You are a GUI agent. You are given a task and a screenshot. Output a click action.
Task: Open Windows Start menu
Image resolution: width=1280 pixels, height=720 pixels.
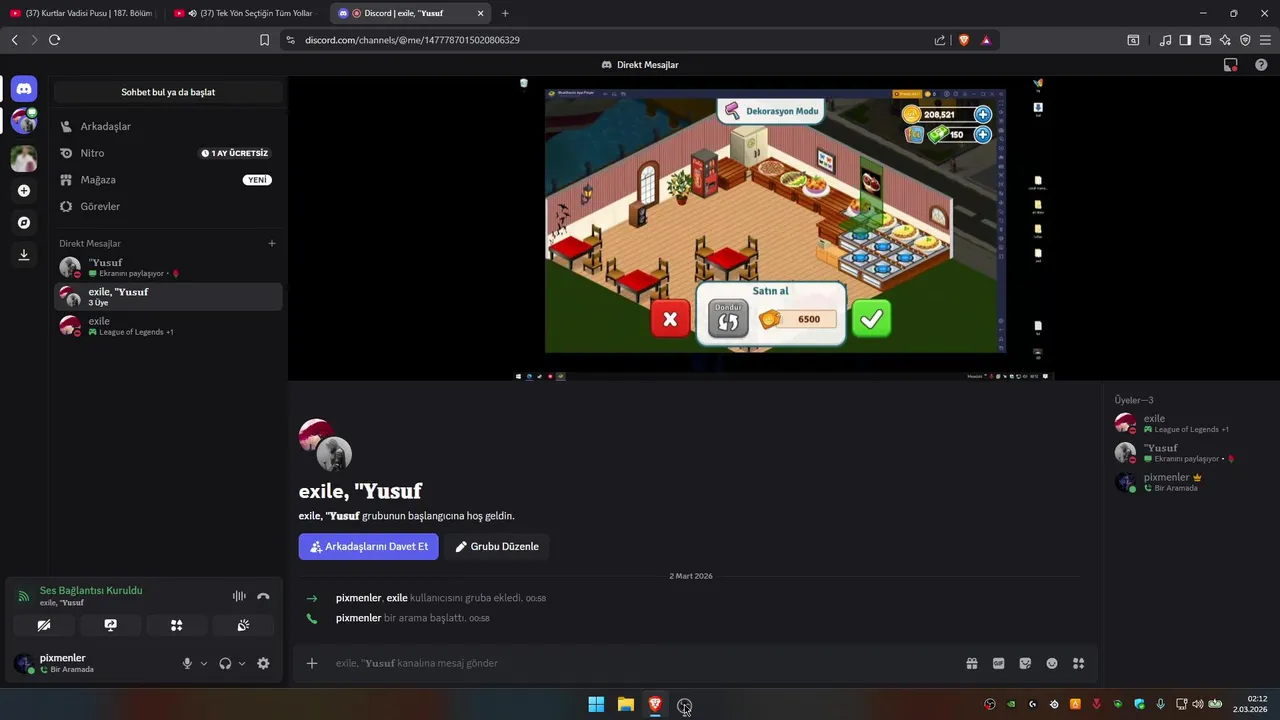pos(596,705)
